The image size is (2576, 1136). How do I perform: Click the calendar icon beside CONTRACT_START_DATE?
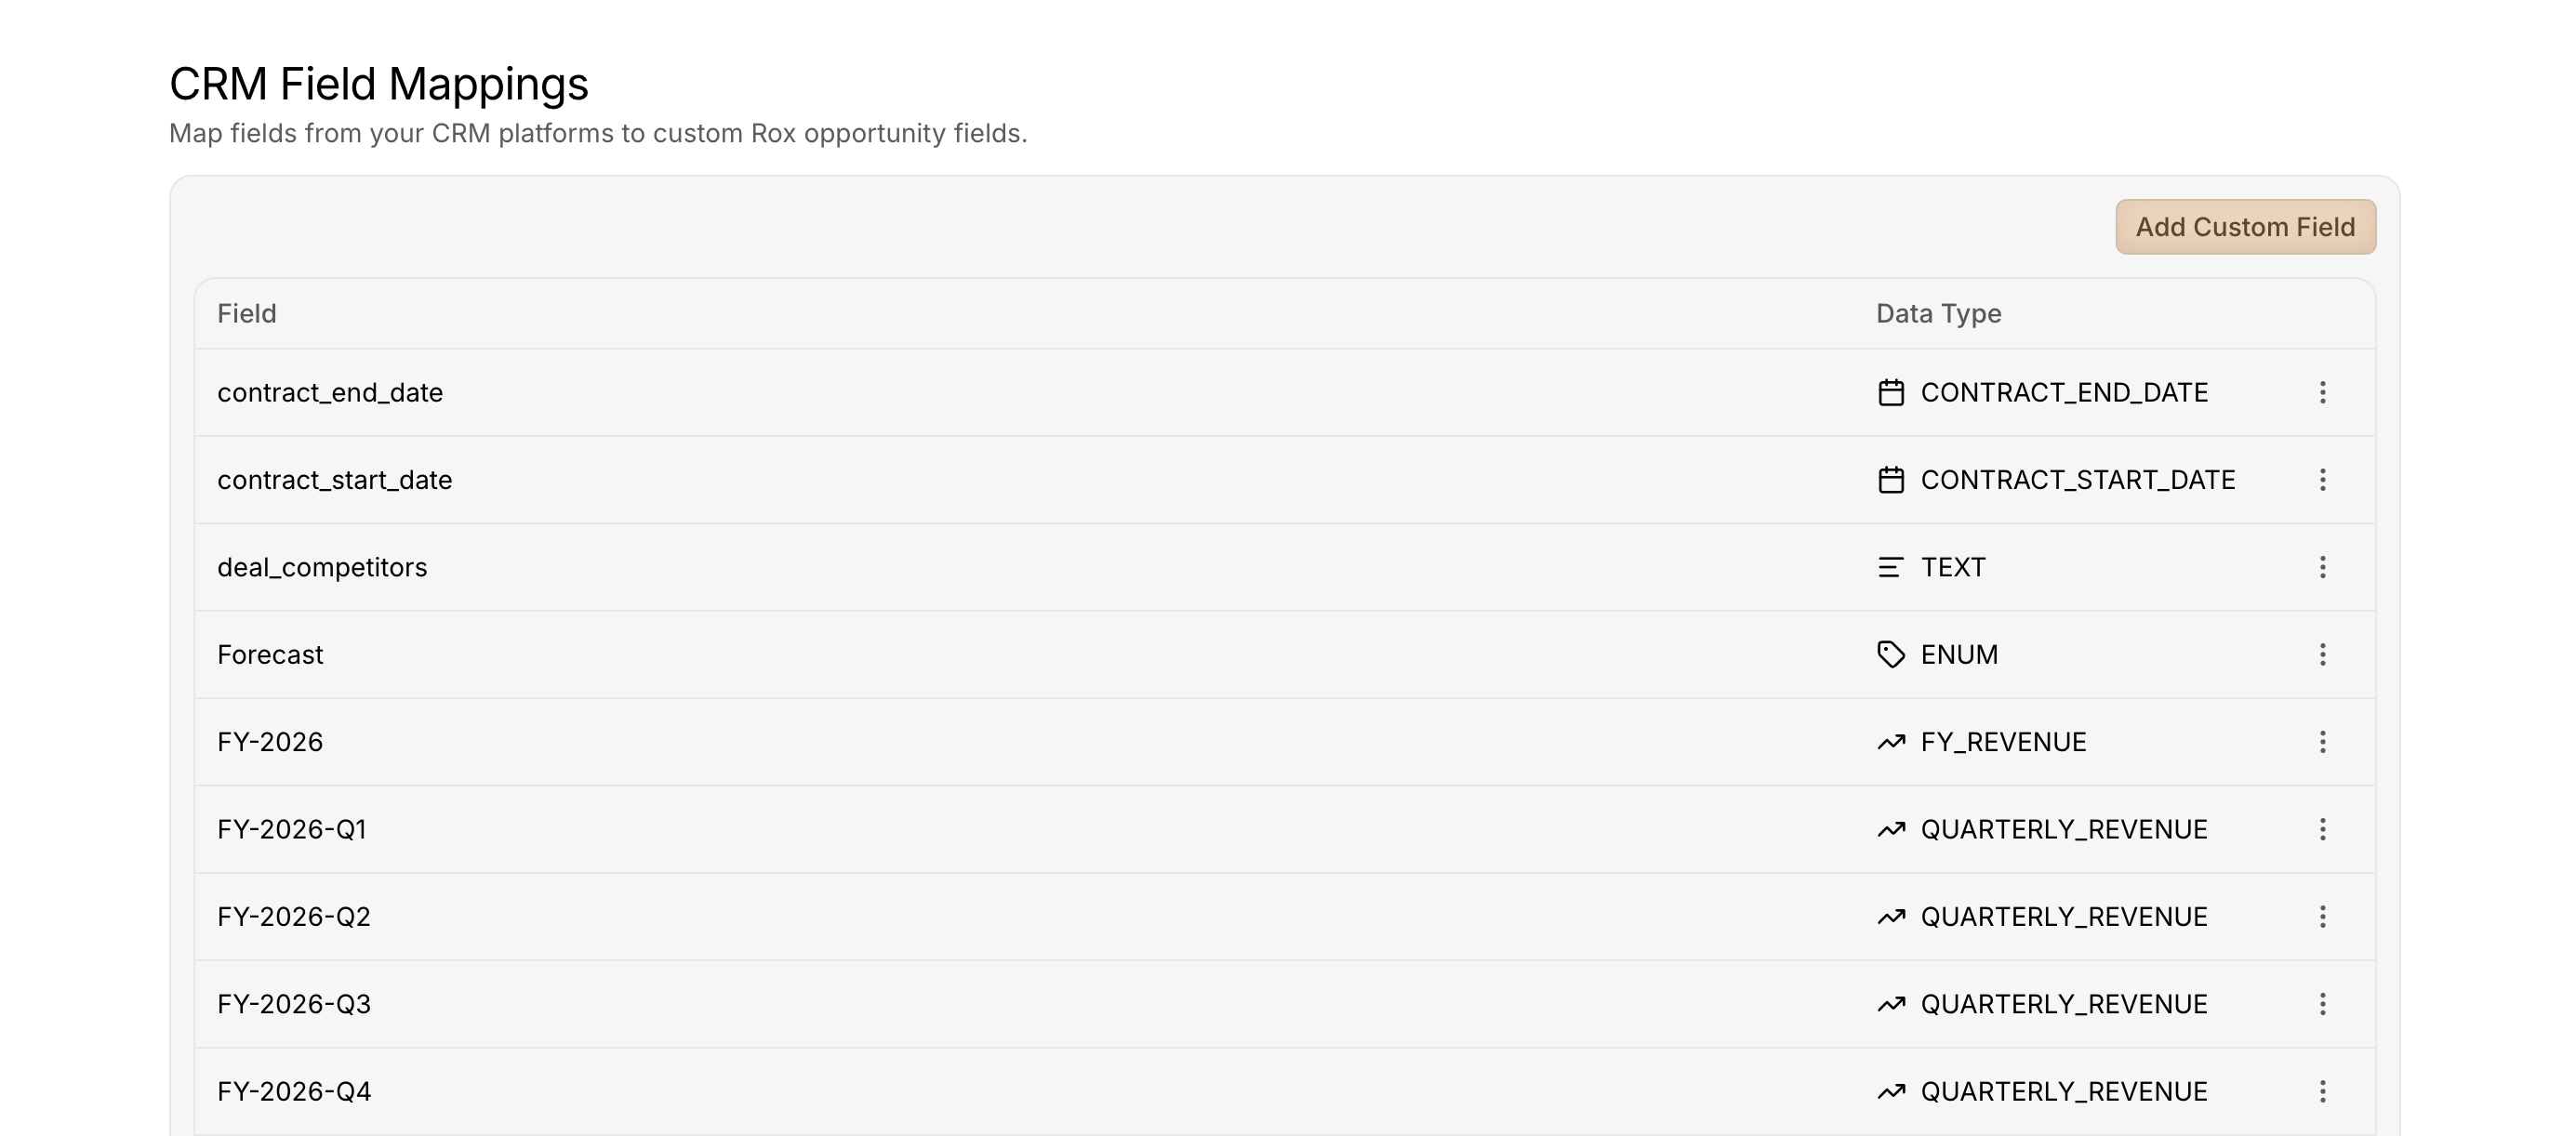pyautogui.click(x=1891, y=480)
